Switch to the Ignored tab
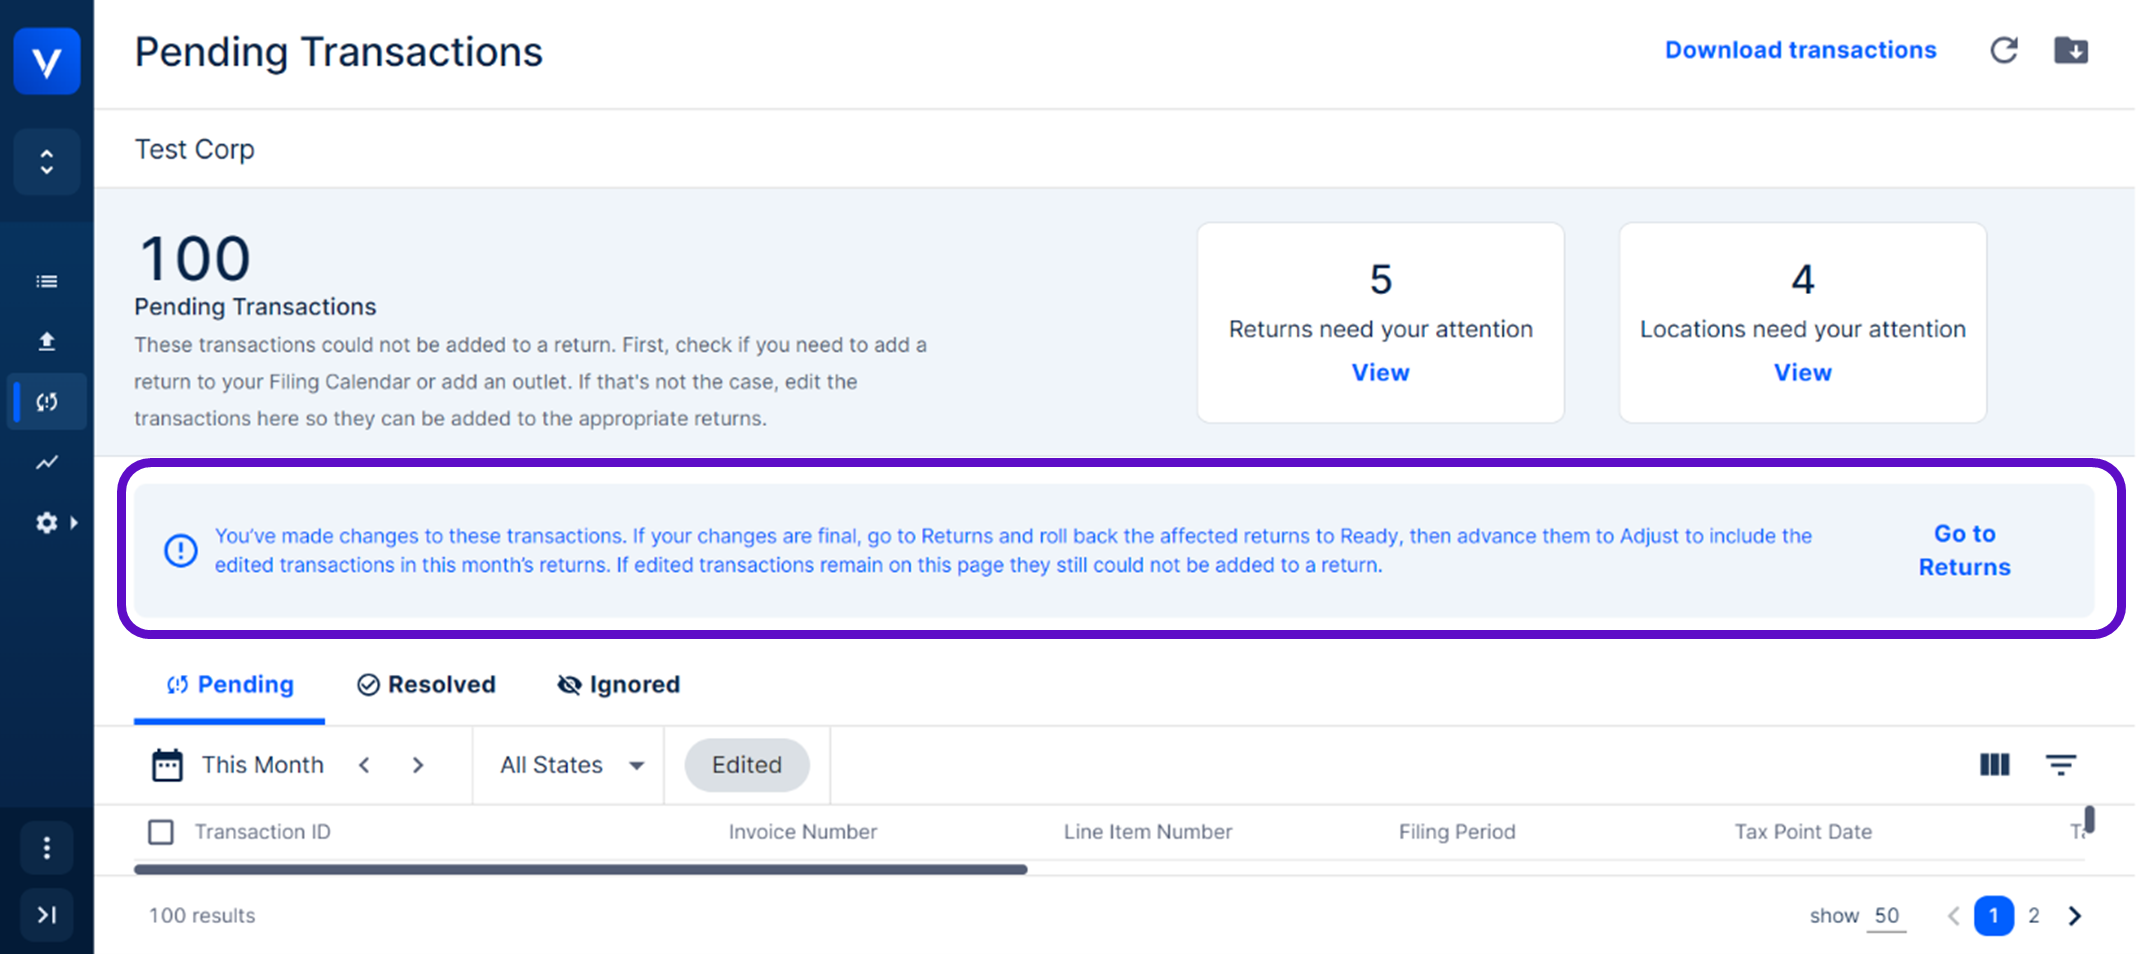 pos(619,685)
